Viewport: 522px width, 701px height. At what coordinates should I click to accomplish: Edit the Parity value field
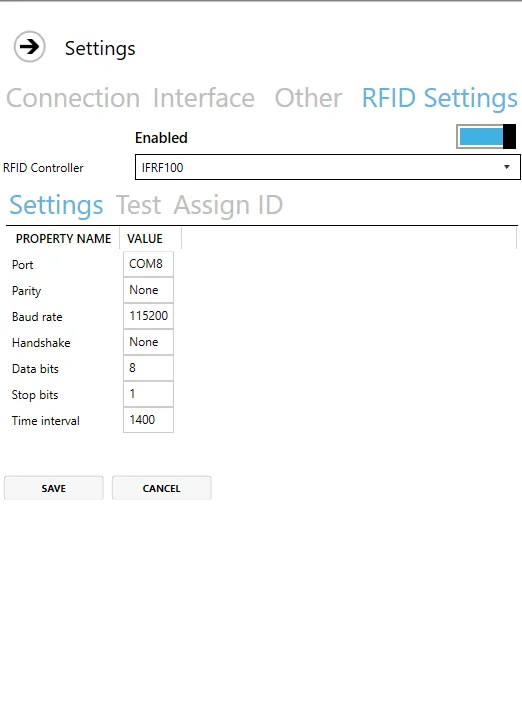pyautogui.click(x=148, y=290)
